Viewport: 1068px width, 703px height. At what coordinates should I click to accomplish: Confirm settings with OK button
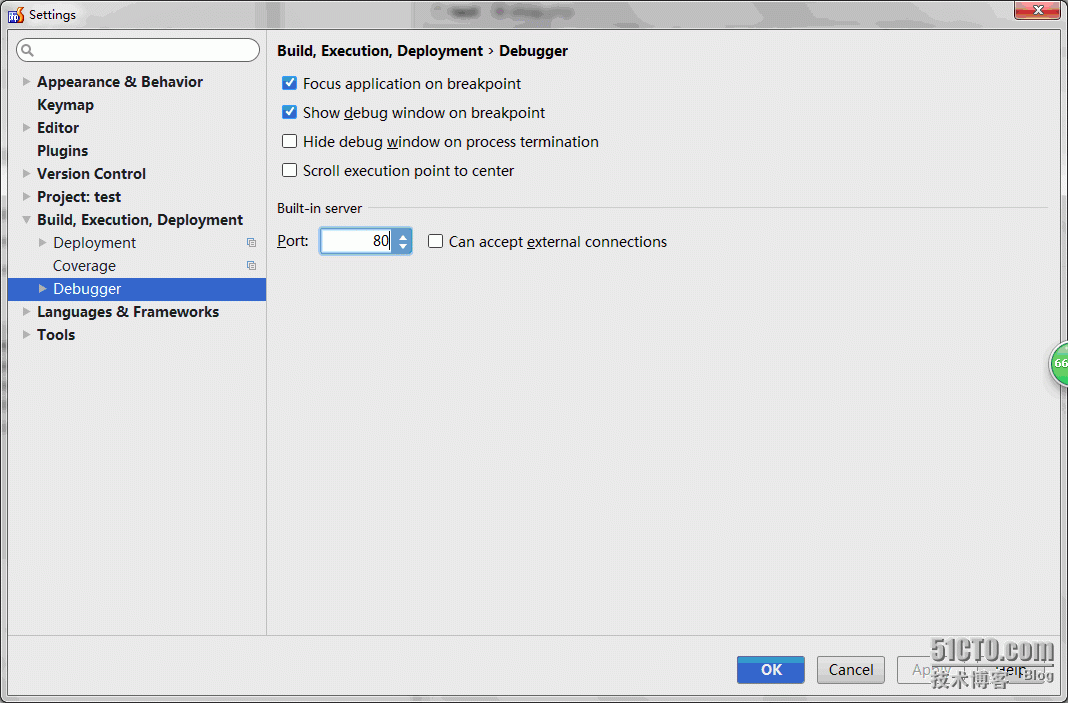(770, 670)
